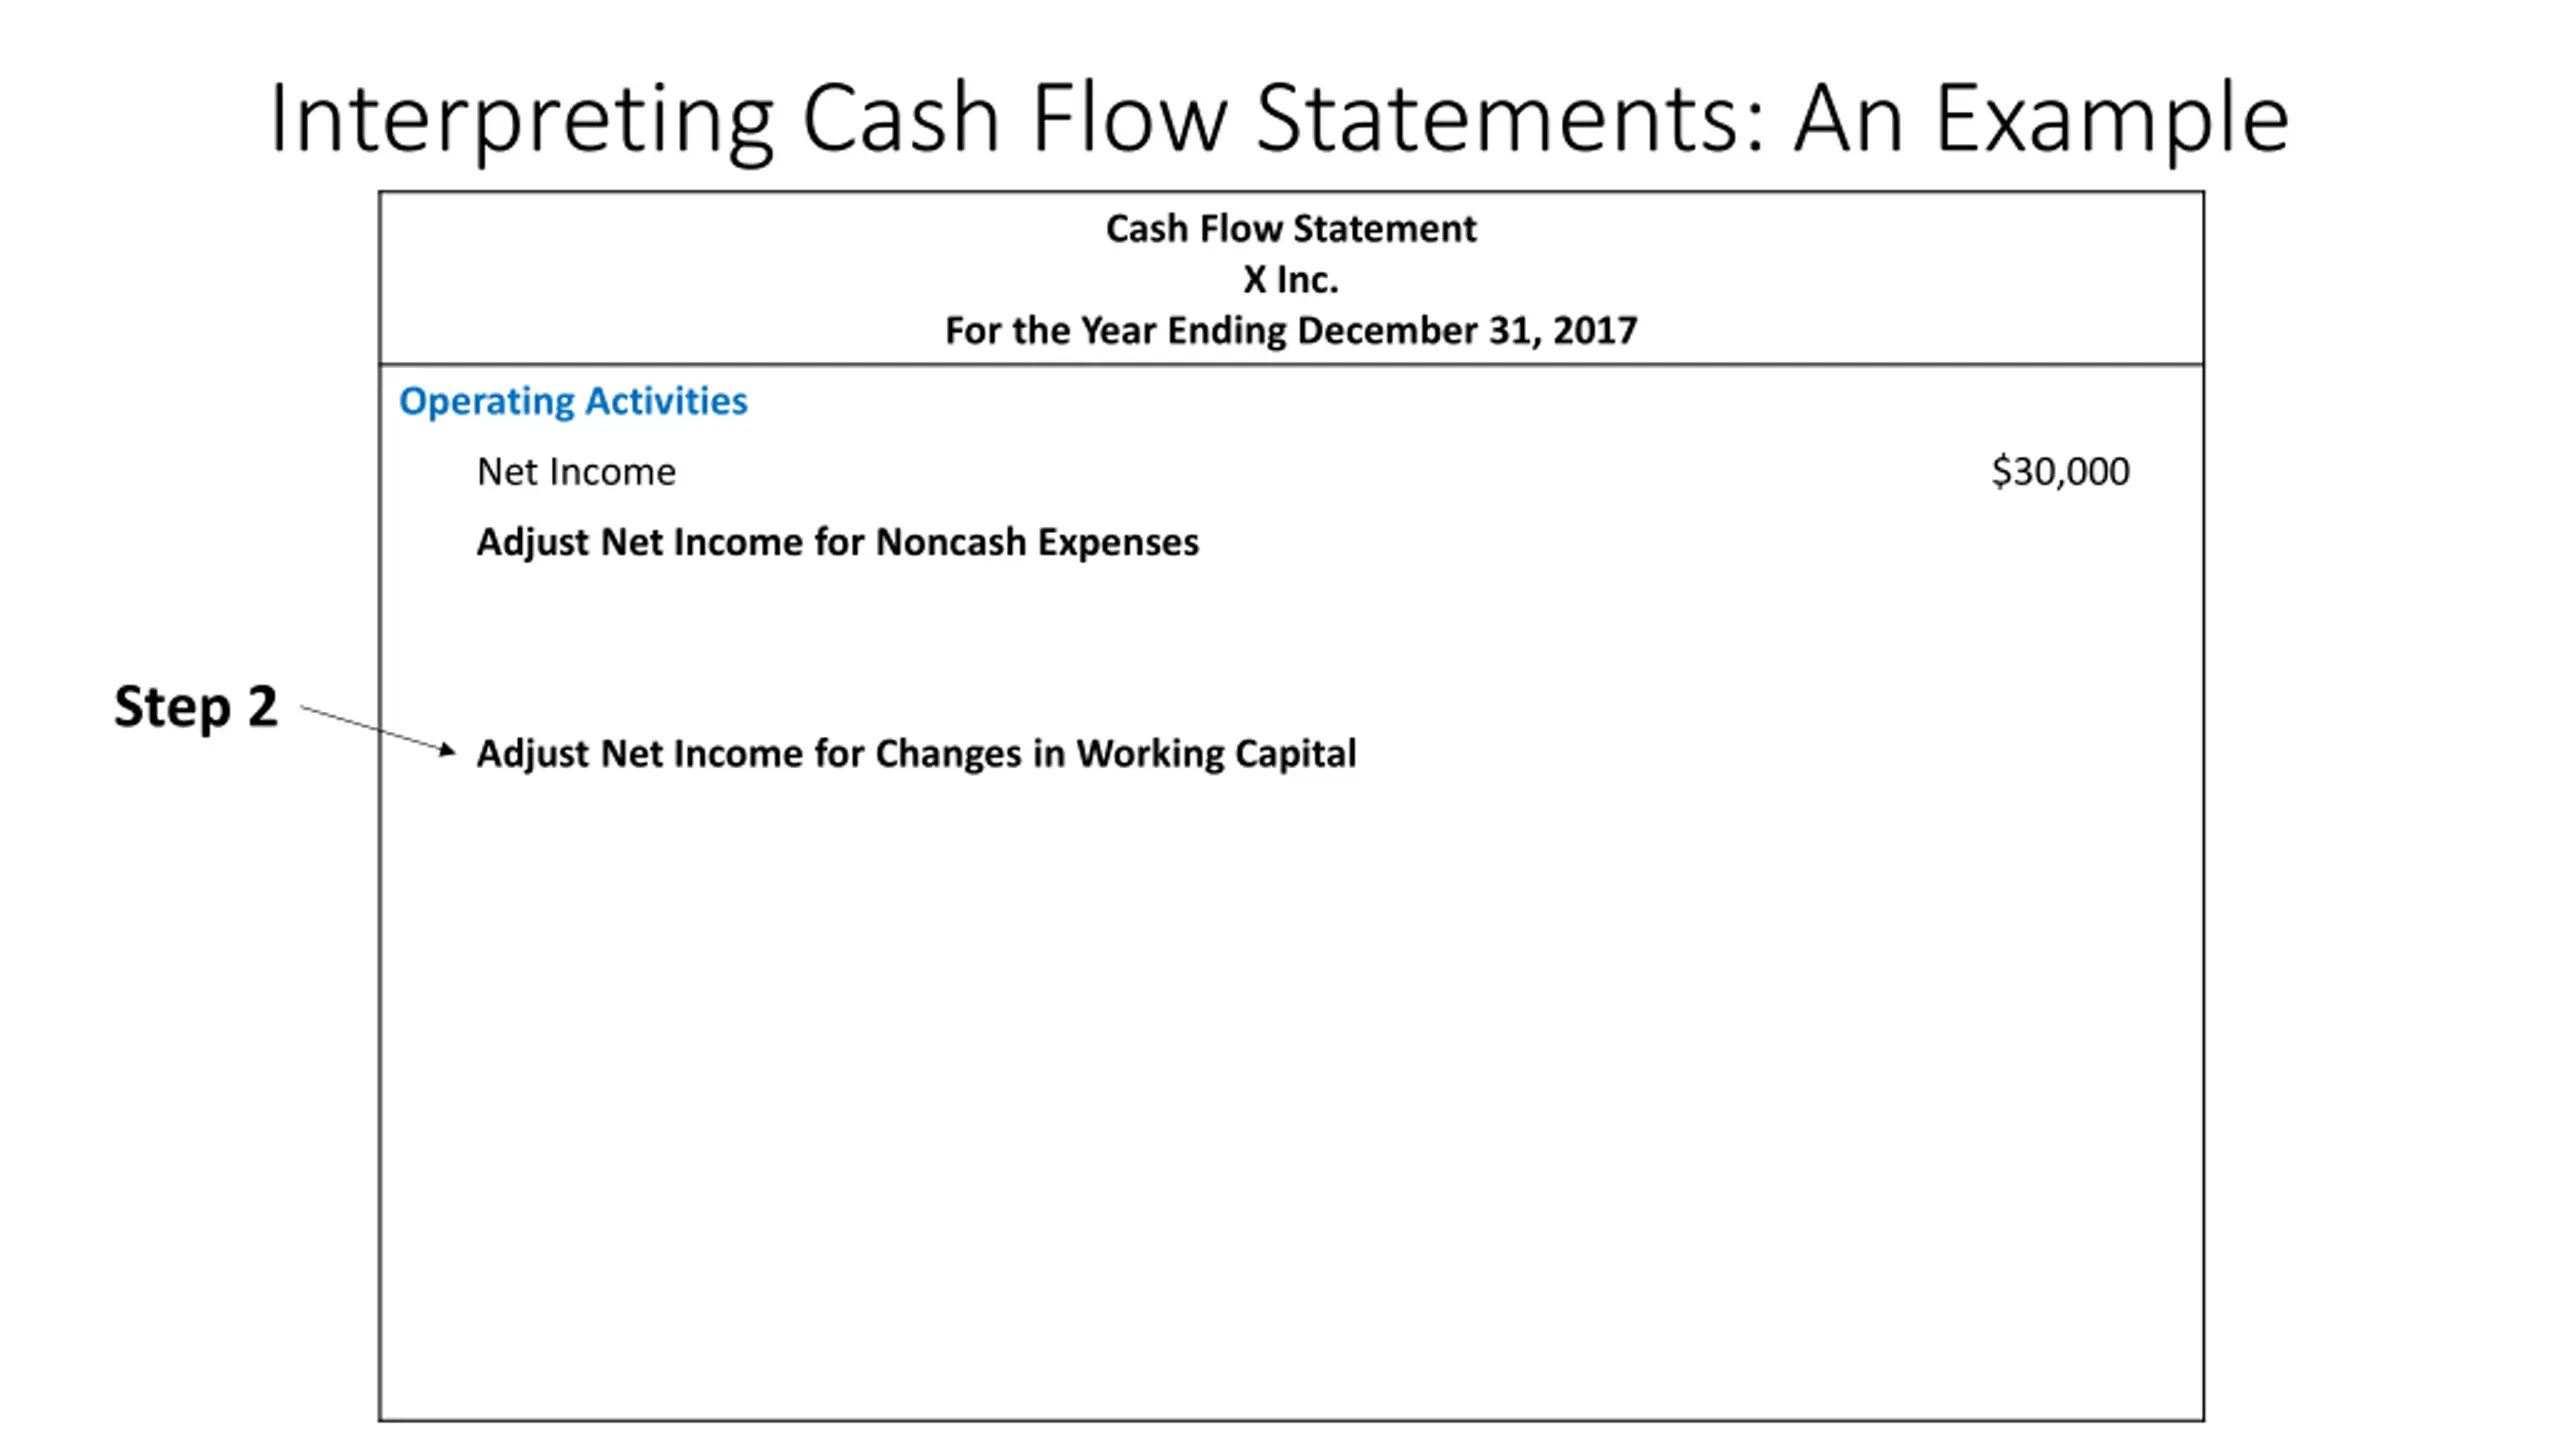Select the Step 2 label
The height and width of the screenshot is (1440, 2560).
196,707
